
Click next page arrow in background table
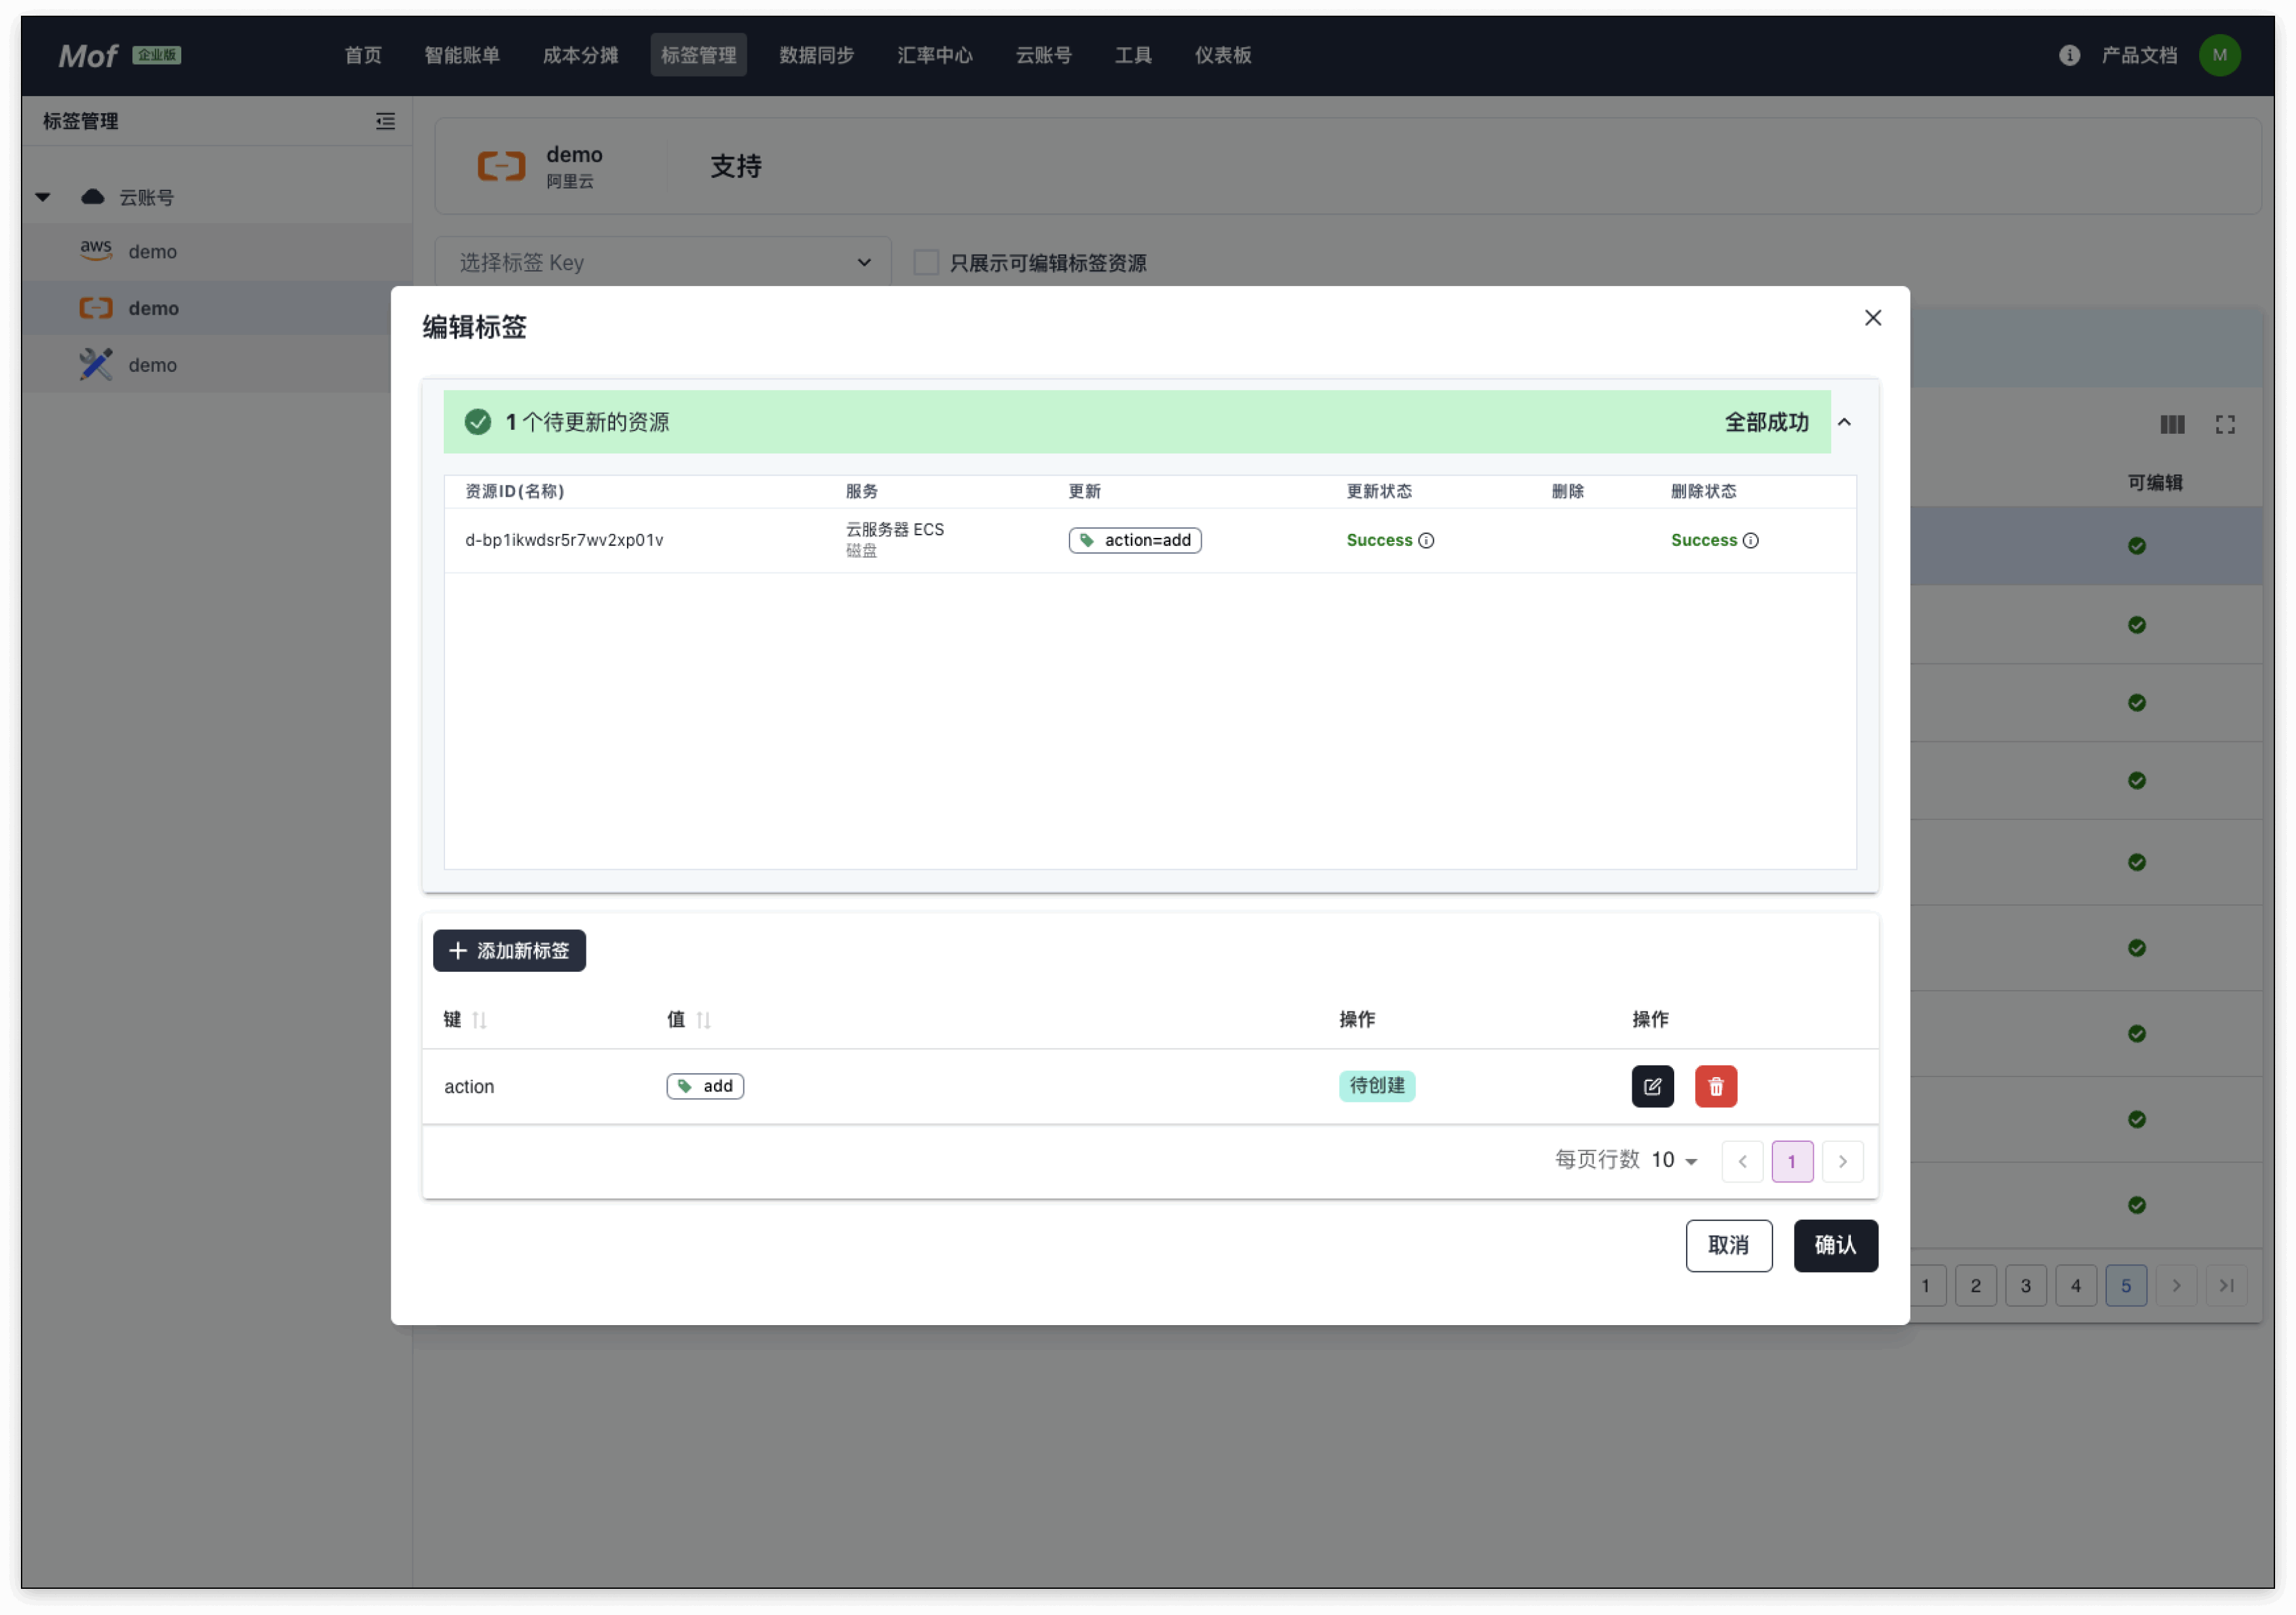[2175, 1286]
